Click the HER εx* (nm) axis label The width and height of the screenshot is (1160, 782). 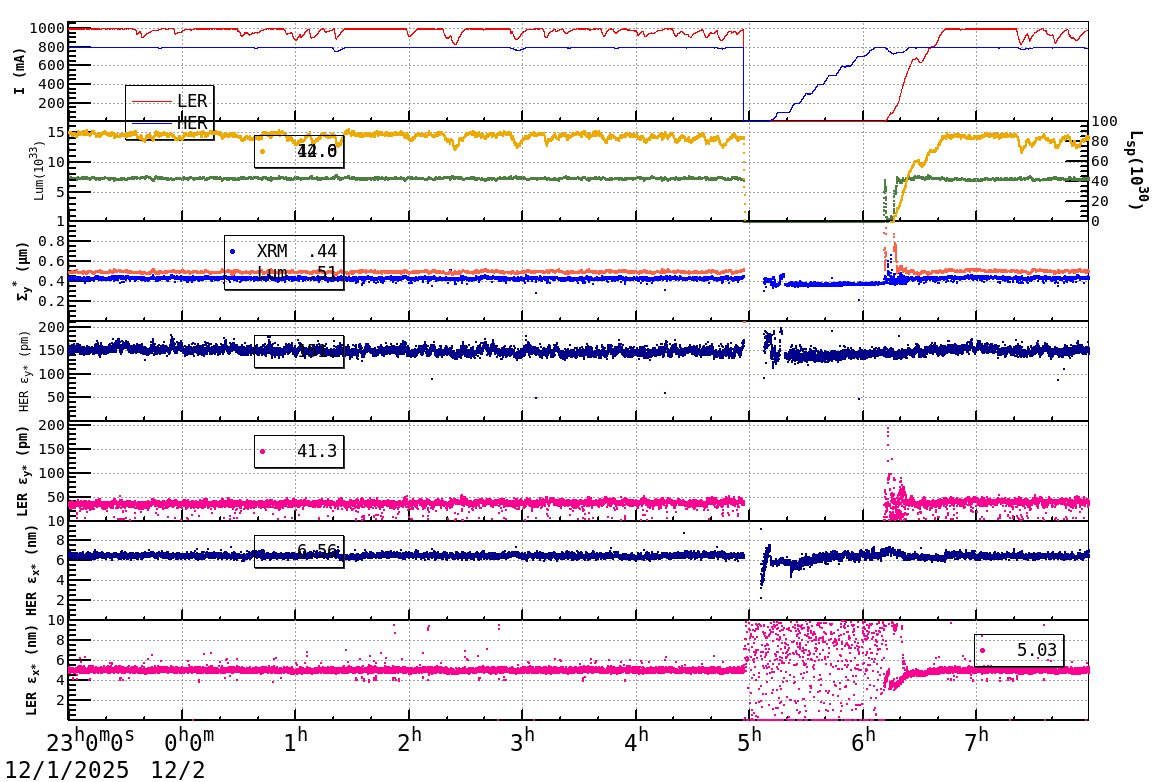(x=32, y=570)
